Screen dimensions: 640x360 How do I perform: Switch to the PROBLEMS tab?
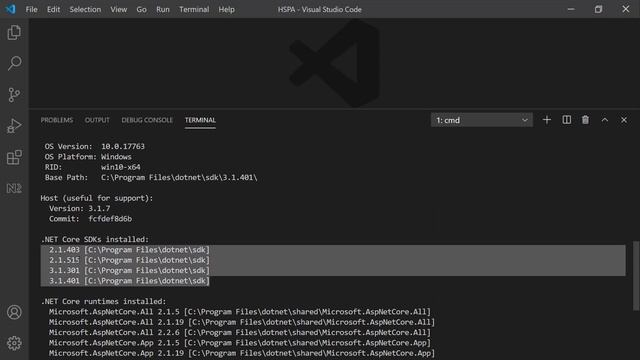point(57,120)
